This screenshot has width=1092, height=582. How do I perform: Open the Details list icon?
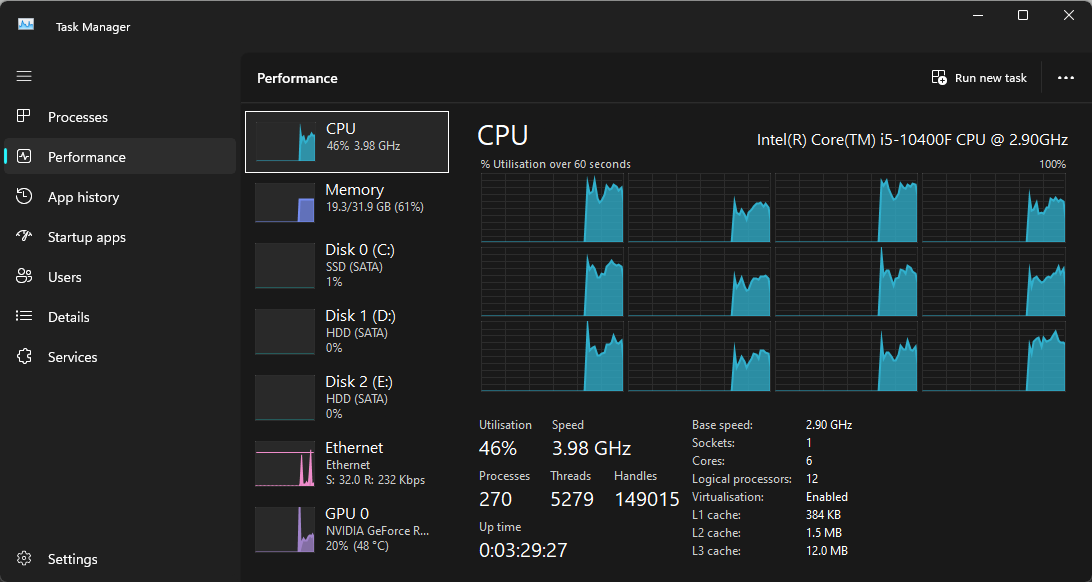pyautogui.click(x=24, y=317)
